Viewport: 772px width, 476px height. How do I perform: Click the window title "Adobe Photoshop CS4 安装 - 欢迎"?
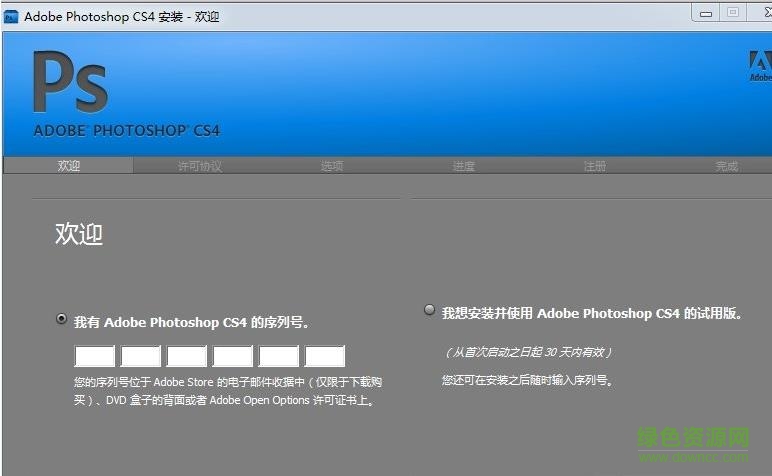(x=122, y=17)
